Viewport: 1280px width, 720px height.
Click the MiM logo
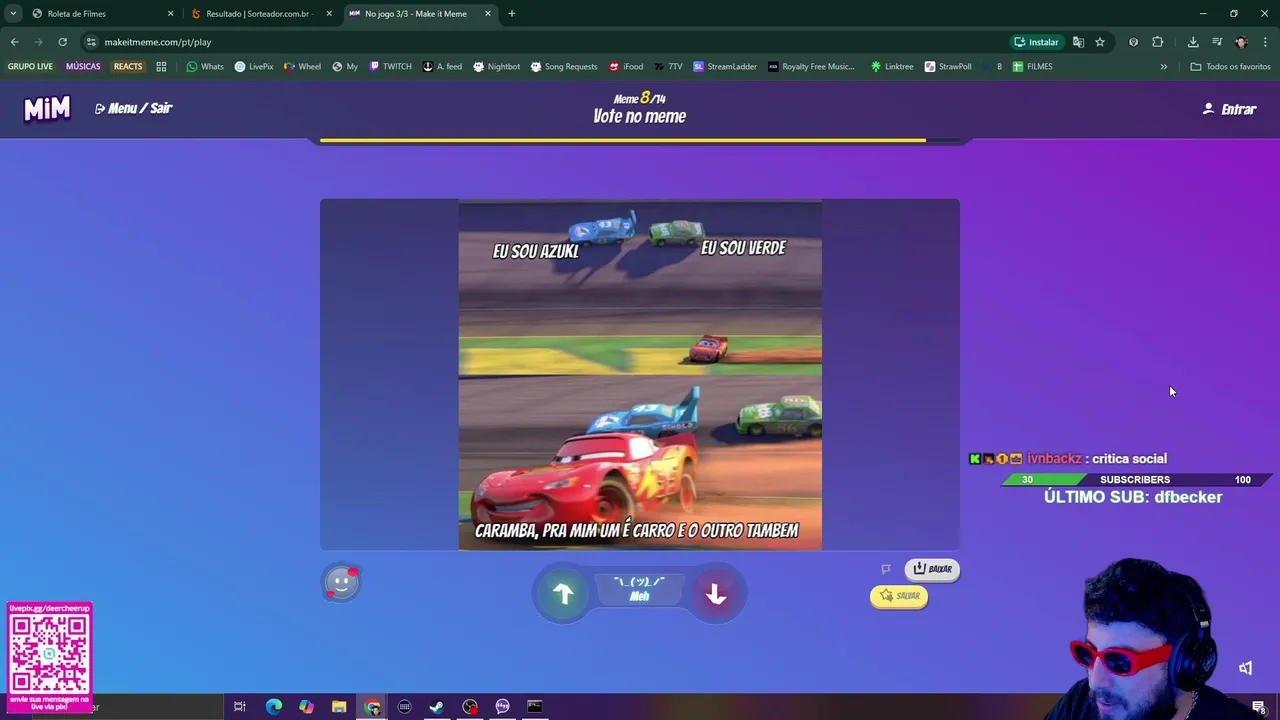click(47, 108)
